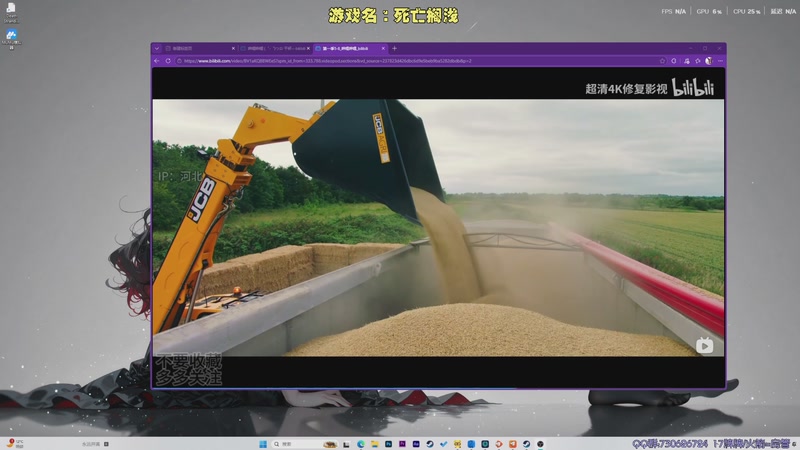800x450 pixels.
Task: Open the browser collections icon
Action: [x=687, y=61]
